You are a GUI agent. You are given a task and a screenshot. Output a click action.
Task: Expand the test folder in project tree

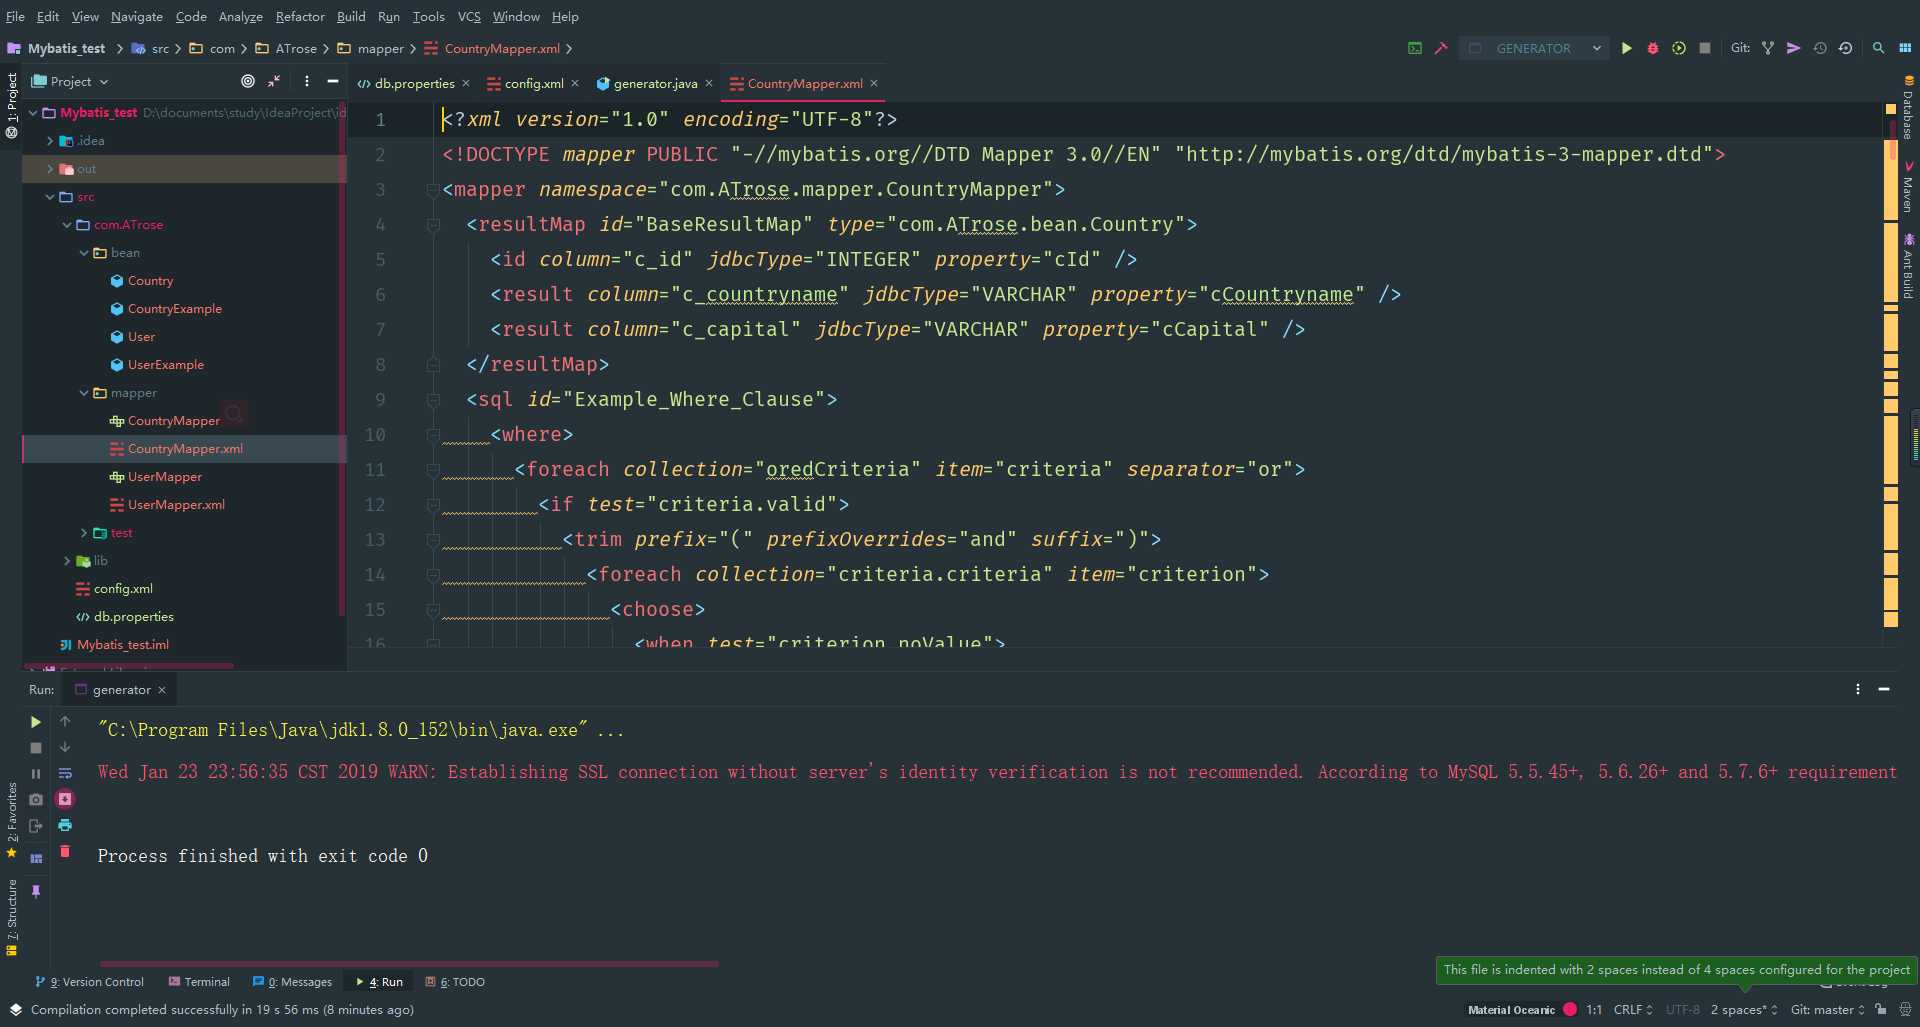(x=84, y=533)
